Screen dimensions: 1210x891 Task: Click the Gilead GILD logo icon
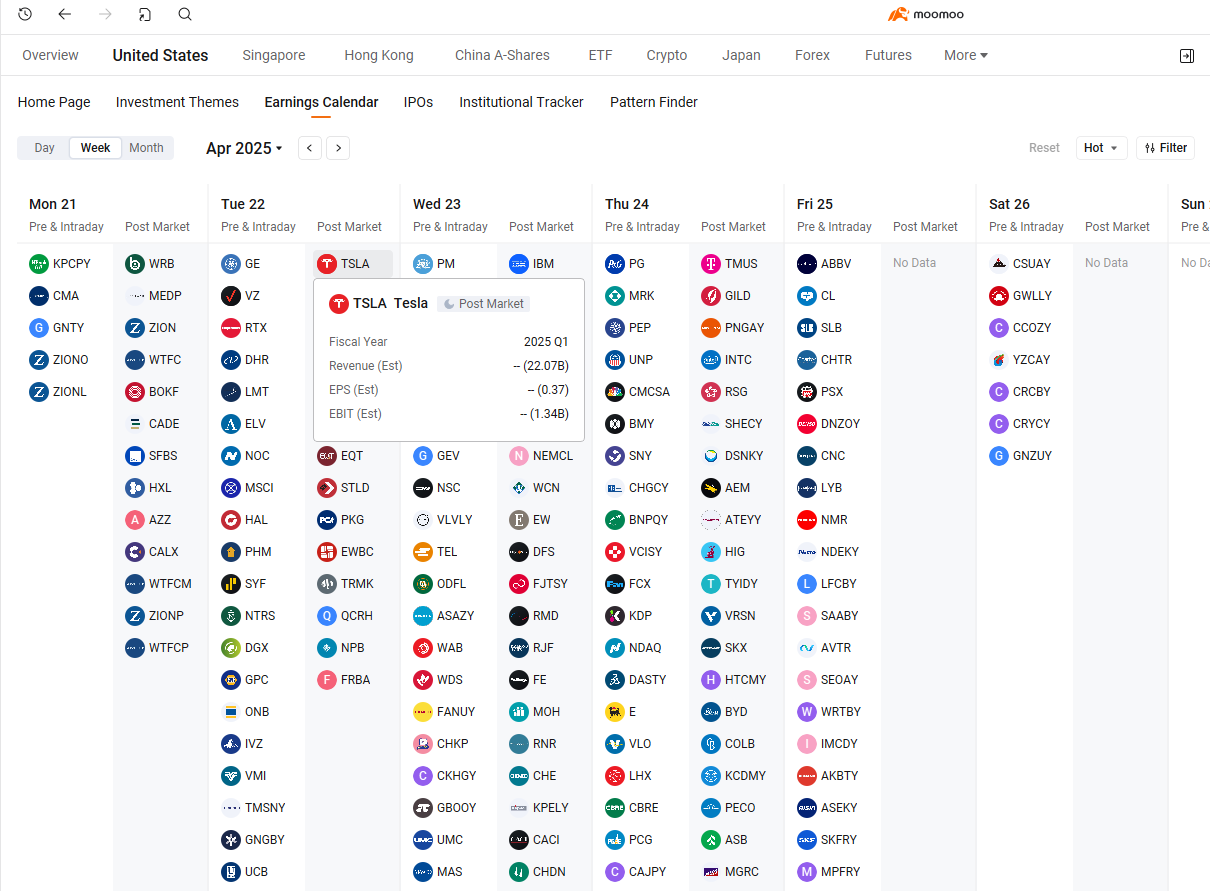coord(711,296)
